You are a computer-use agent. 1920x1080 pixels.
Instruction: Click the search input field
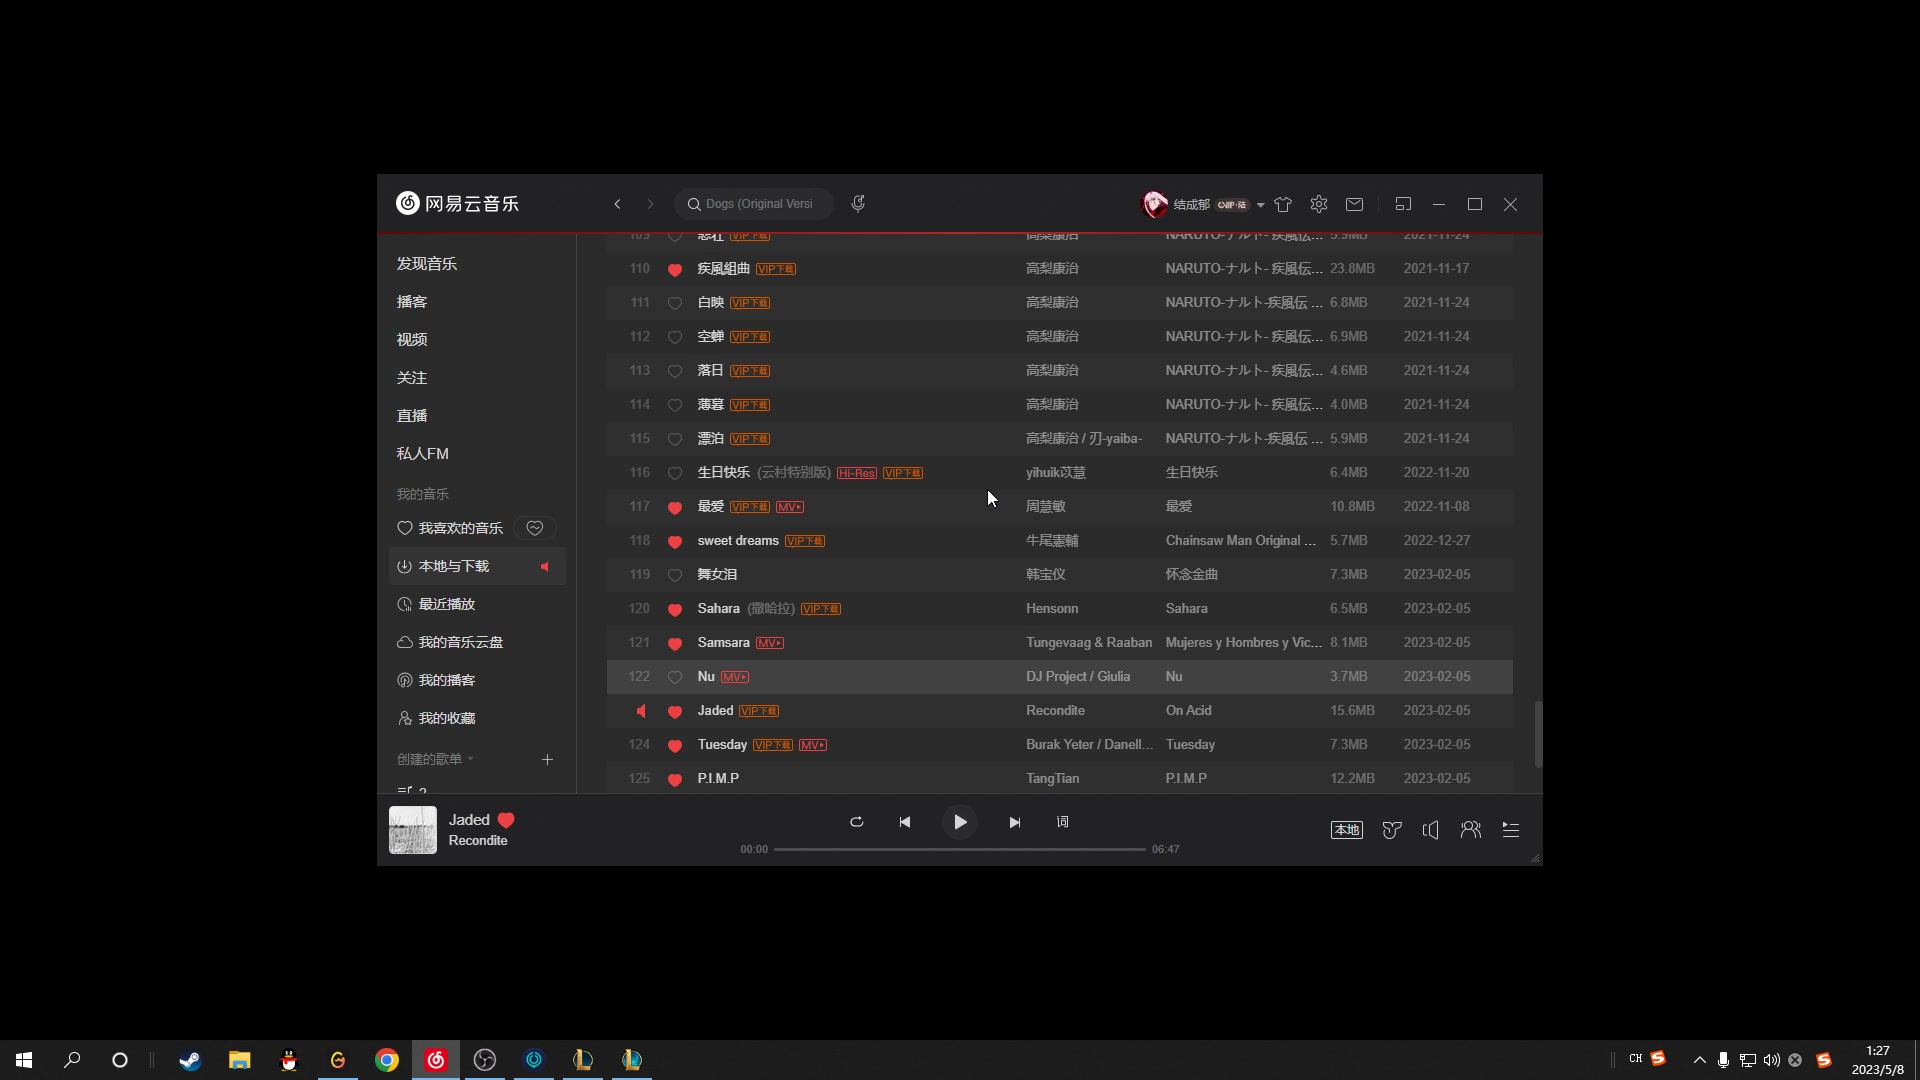[760, 204]
